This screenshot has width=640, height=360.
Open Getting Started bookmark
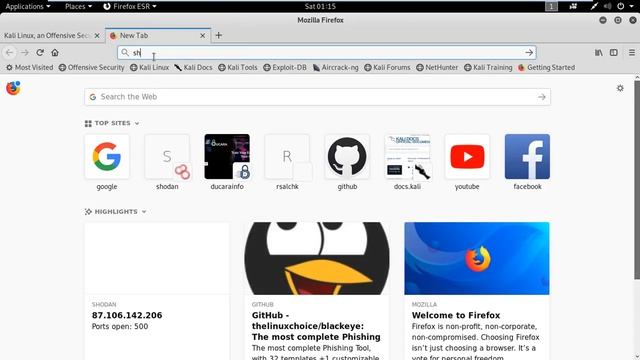point(546,67)
